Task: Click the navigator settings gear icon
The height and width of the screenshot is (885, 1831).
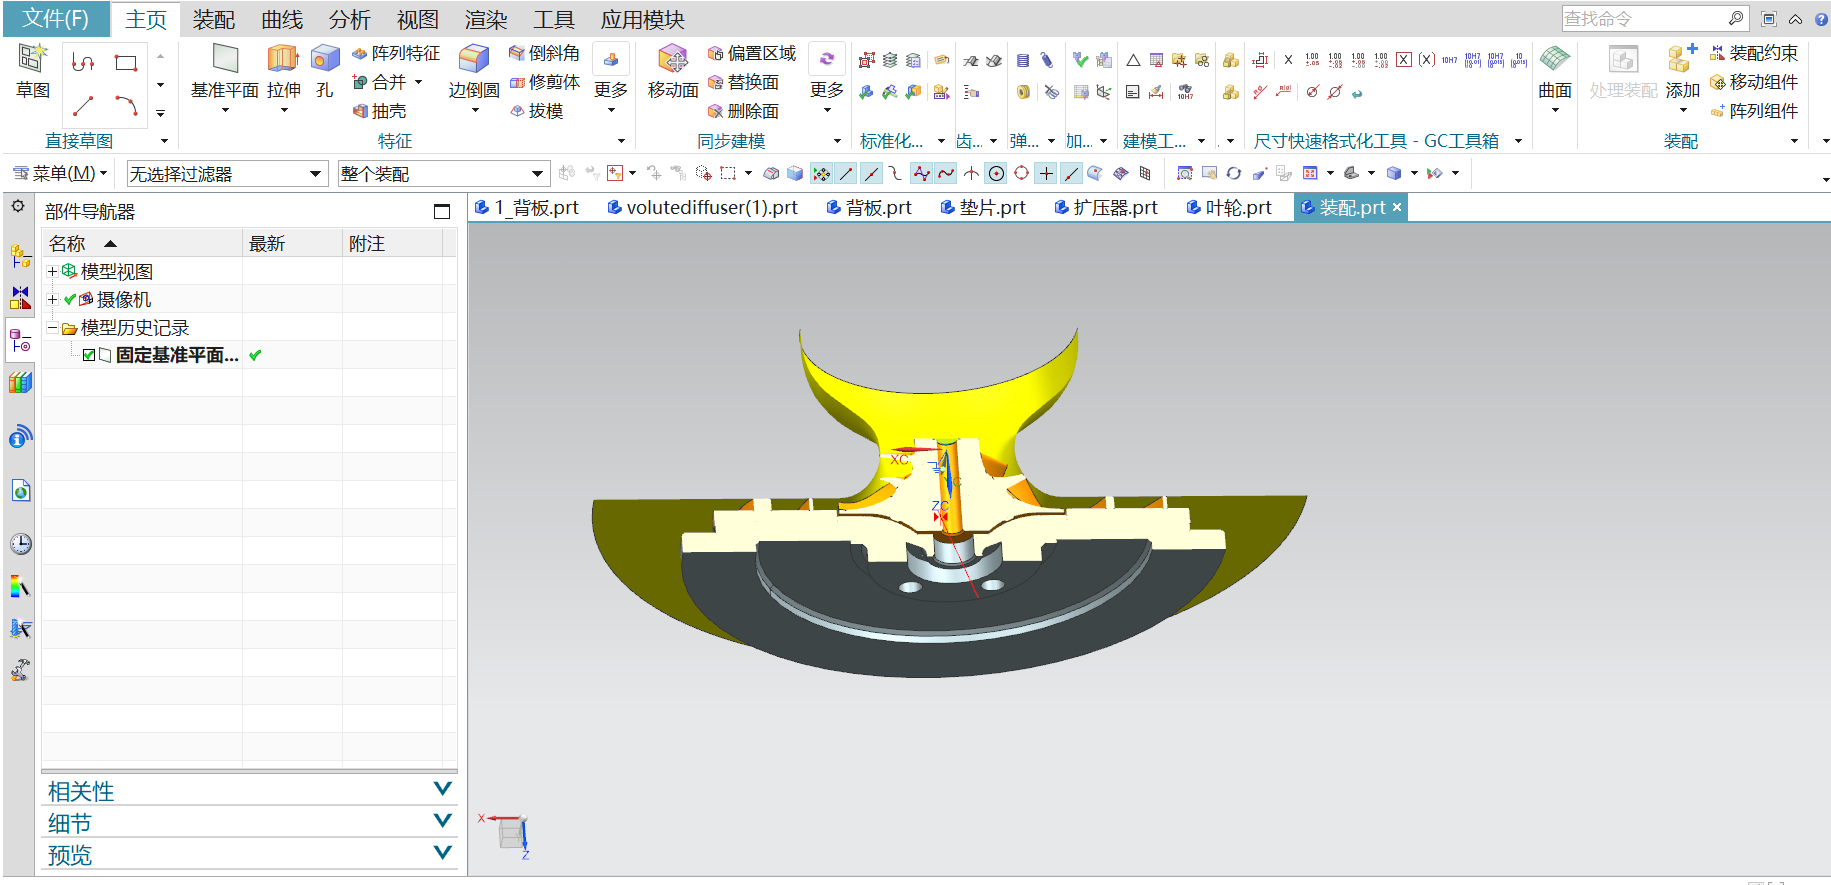Action: [x=18, y=206]
